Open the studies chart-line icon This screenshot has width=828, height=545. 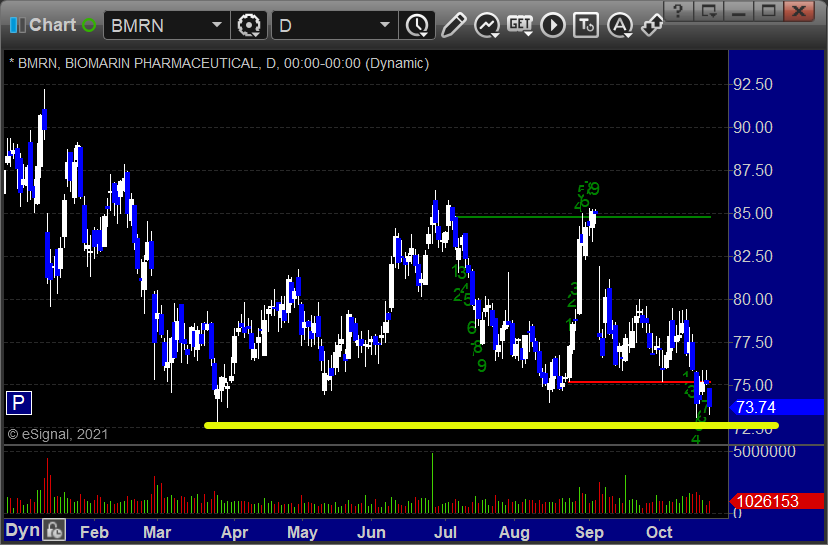tap(487, 25)
